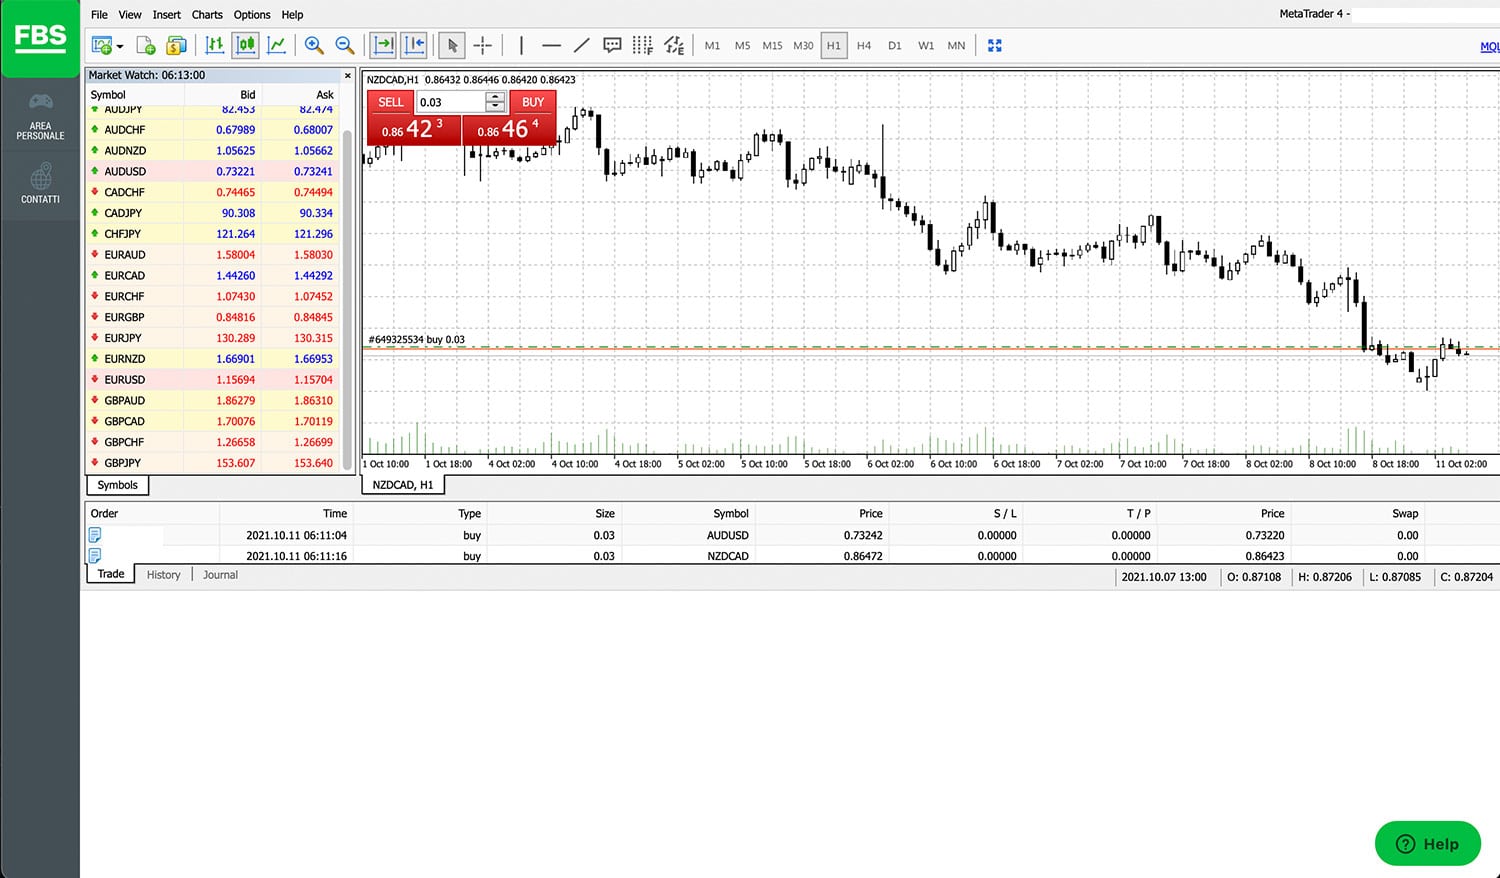Open the Options menu
This screenshot has height=878, width=1500.
point(252,15)
